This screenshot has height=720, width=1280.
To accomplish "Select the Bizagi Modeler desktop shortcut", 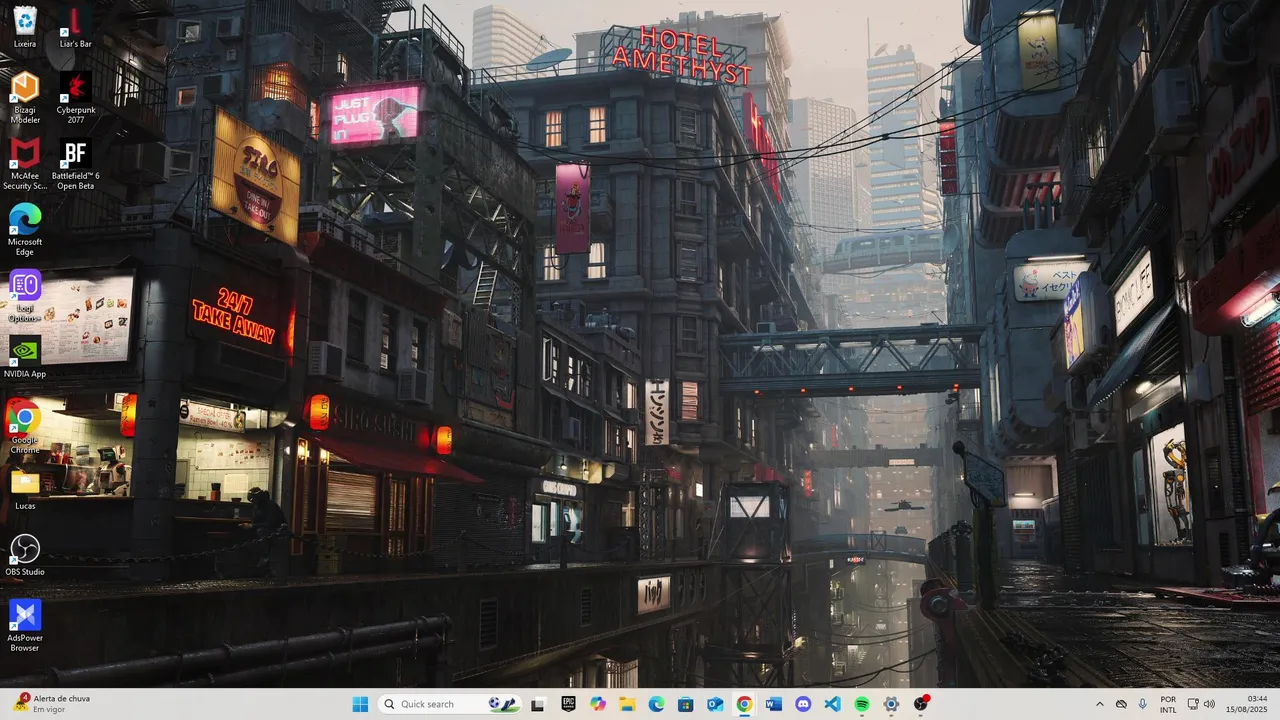I will point(25,97).
